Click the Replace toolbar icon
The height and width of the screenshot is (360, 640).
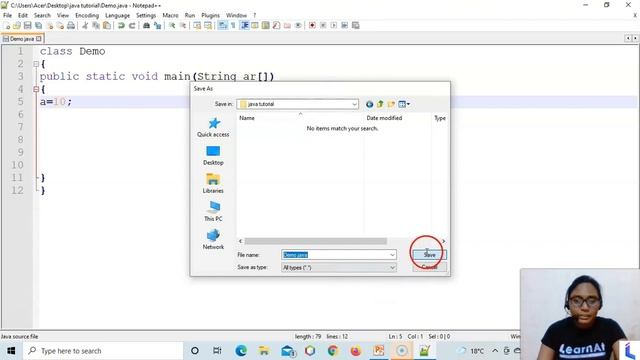point(157,25)
